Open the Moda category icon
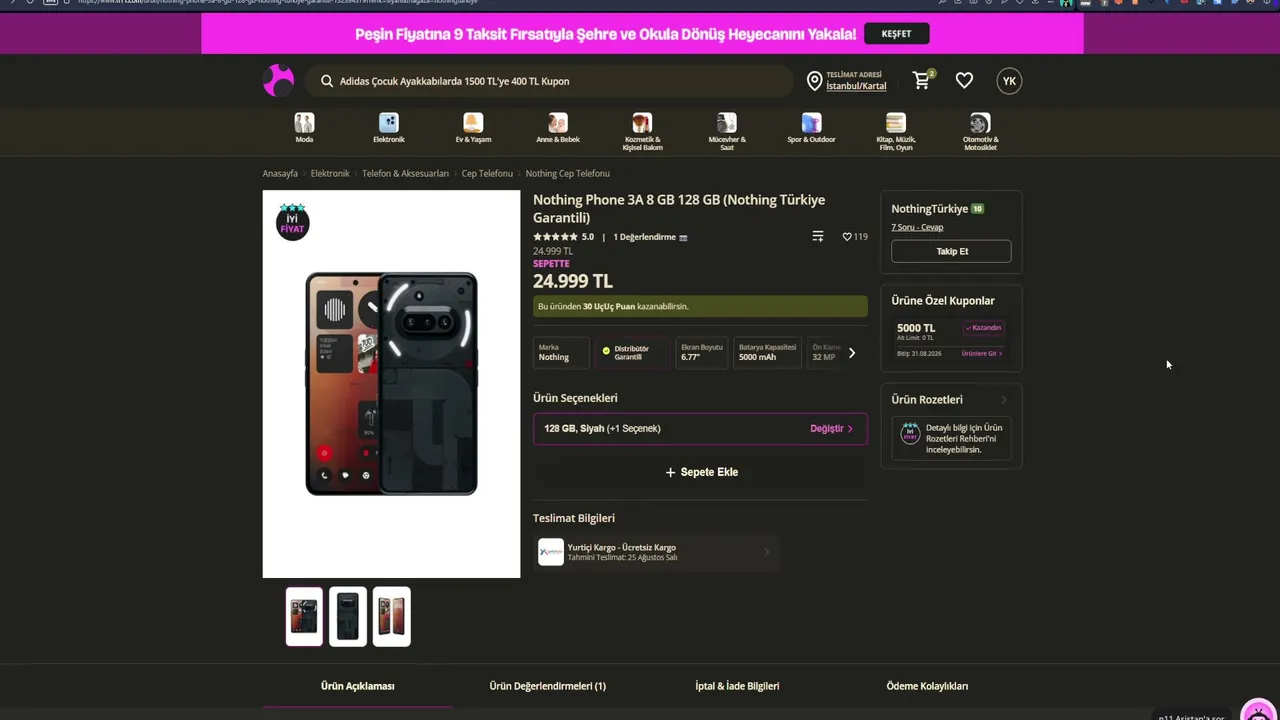 click(x=304, y=123)
